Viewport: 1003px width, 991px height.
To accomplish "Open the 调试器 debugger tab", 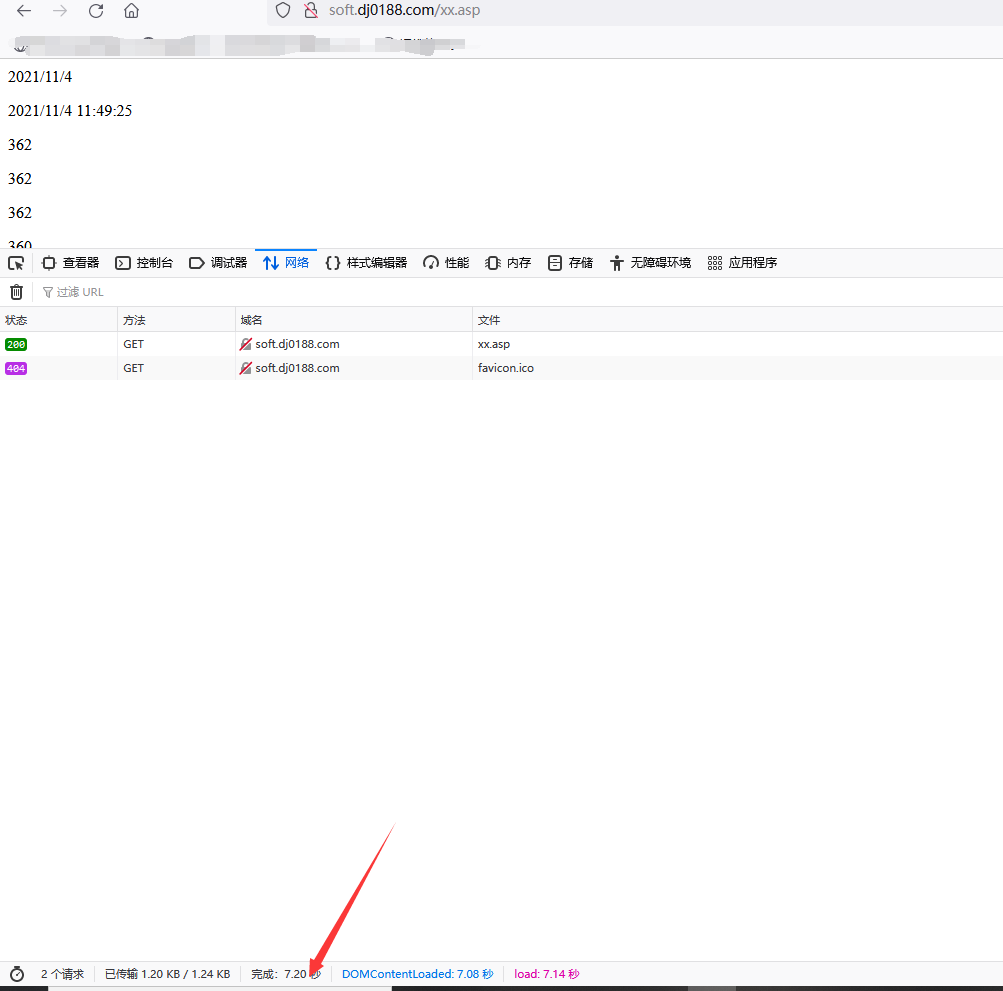I will coord(218,263).
